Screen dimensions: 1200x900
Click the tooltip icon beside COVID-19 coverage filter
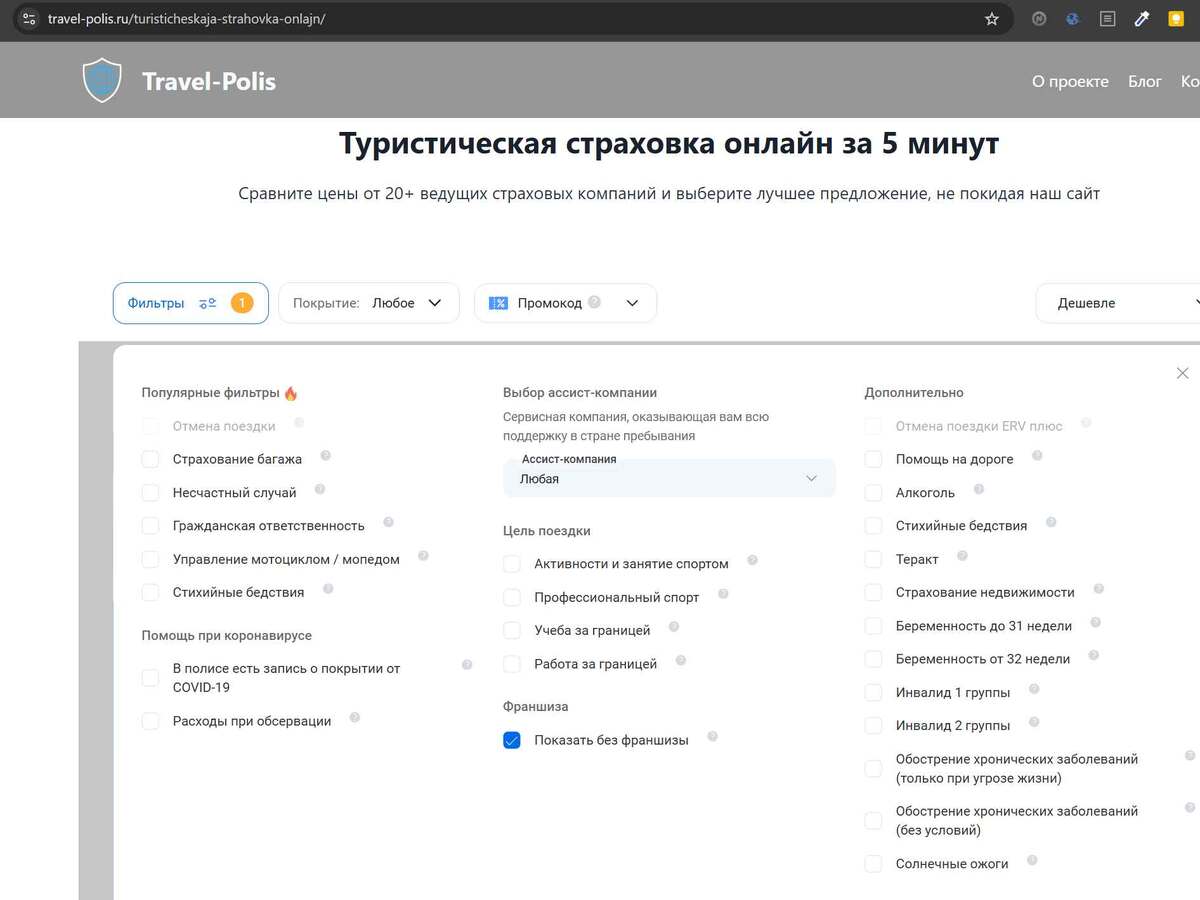pos(465,663)
